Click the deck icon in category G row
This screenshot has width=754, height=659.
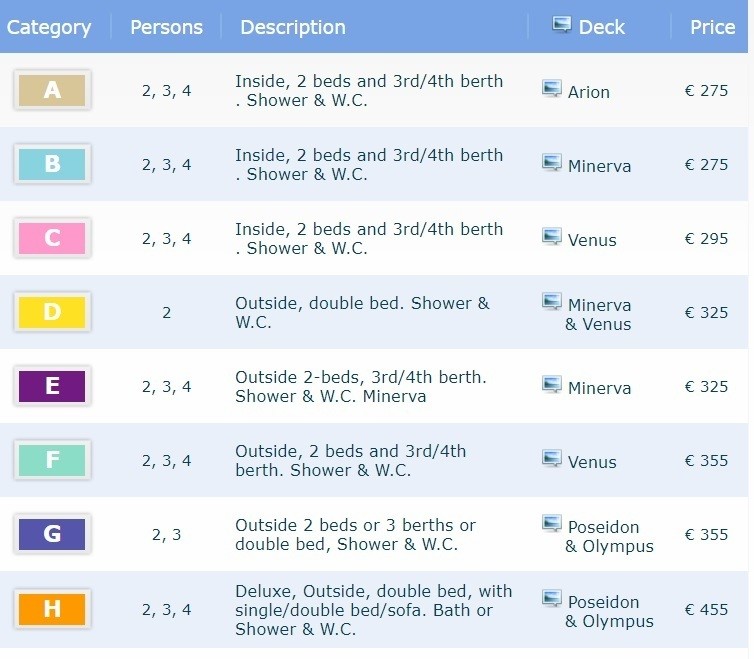coord(552,523)
